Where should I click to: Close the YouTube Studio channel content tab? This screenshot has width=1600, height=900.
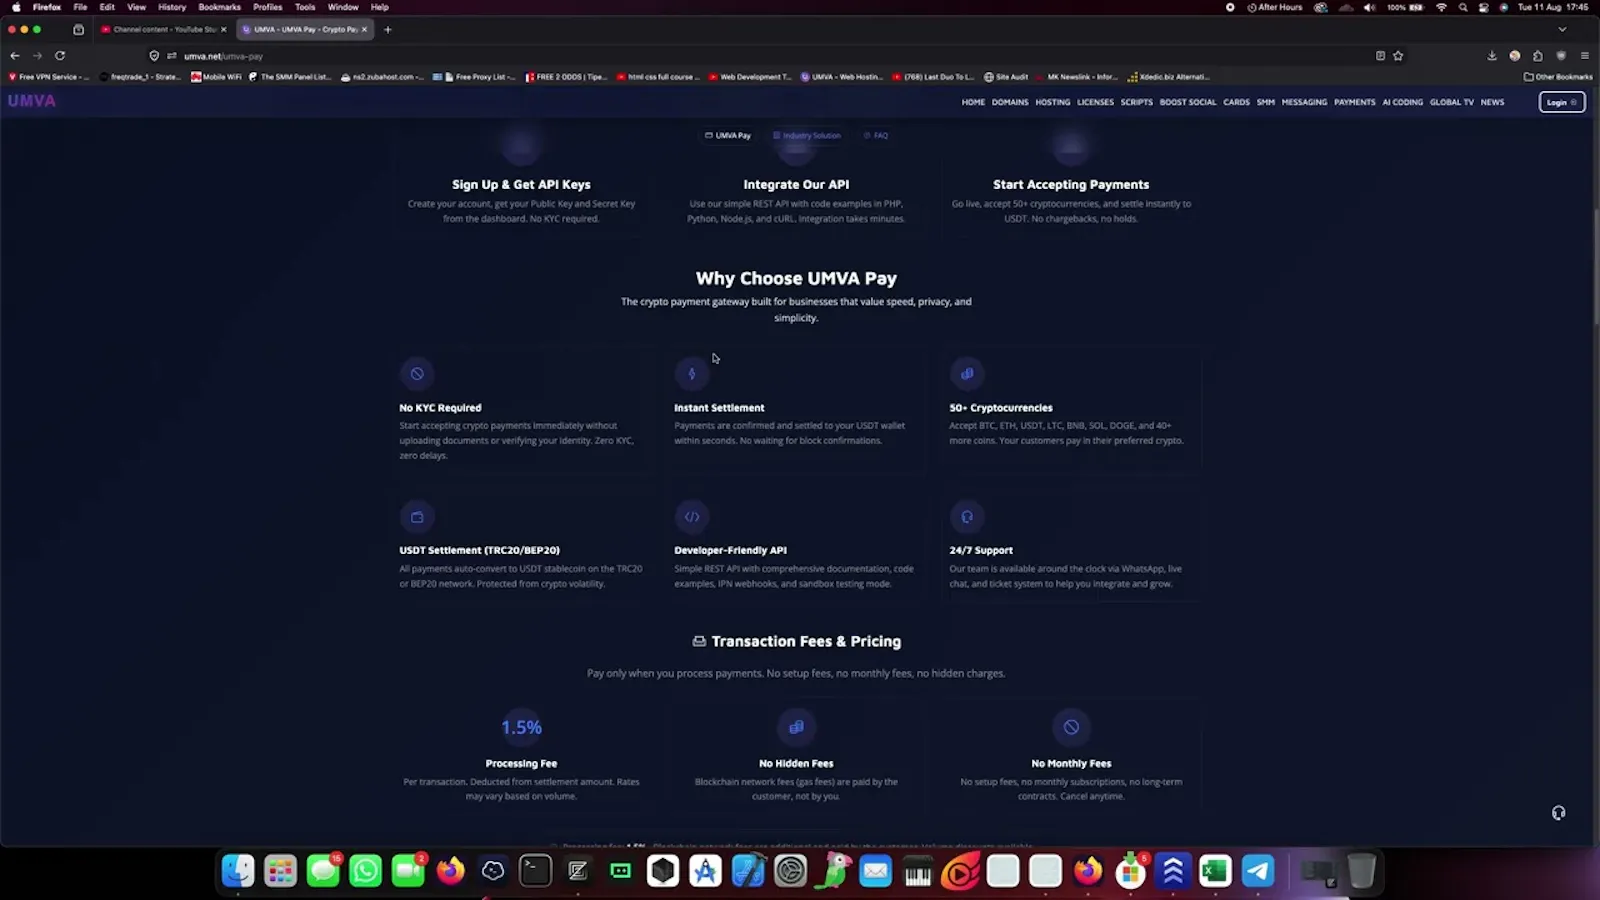[223, 29]
